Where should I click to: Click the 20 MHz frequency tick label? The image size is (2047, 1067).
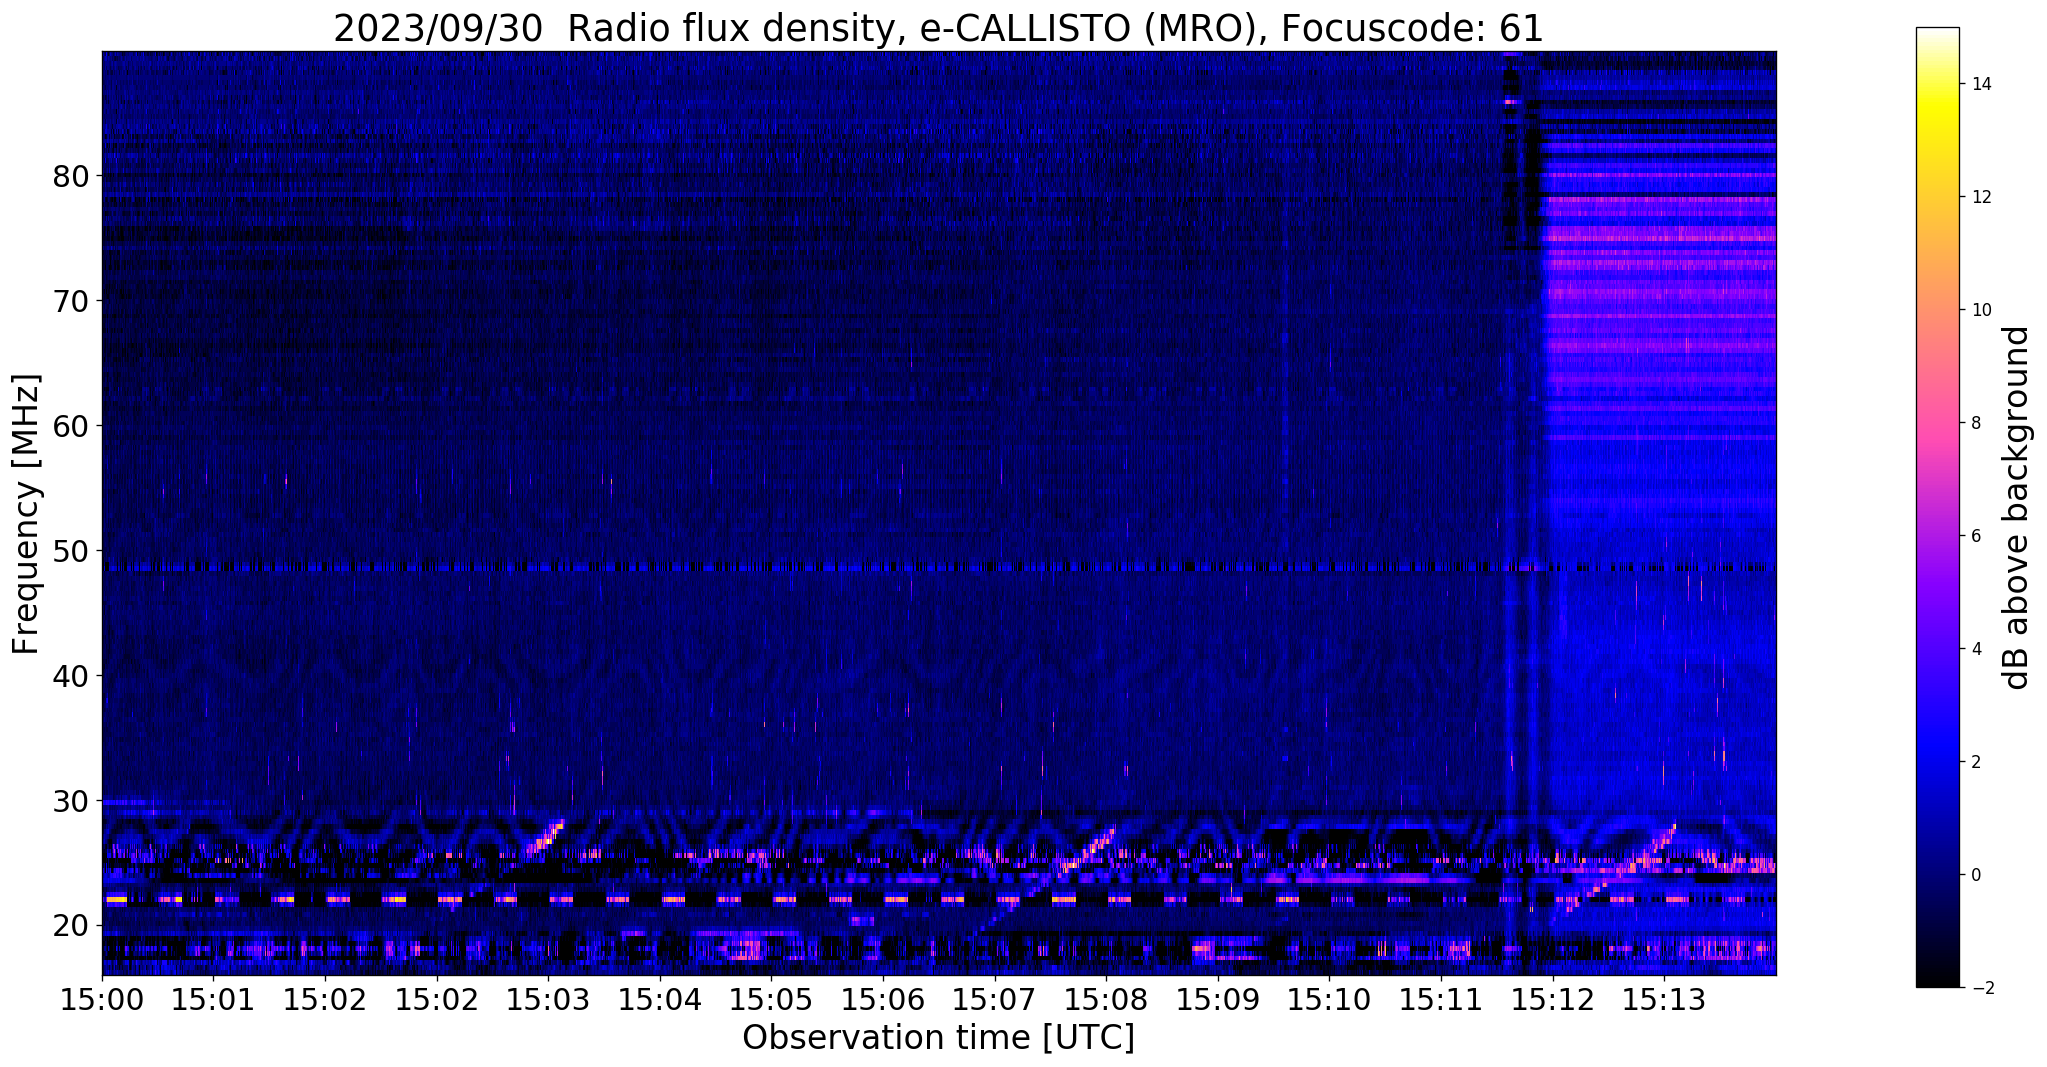tap(69, 925)
